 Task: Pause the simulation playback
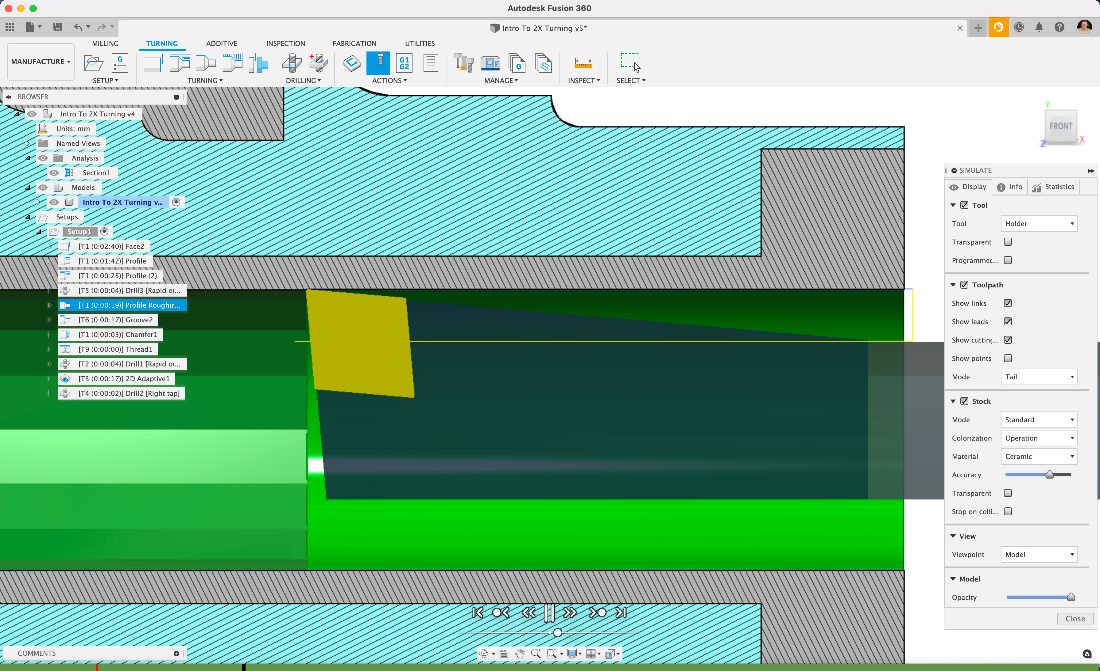click(x=549, y=613)
